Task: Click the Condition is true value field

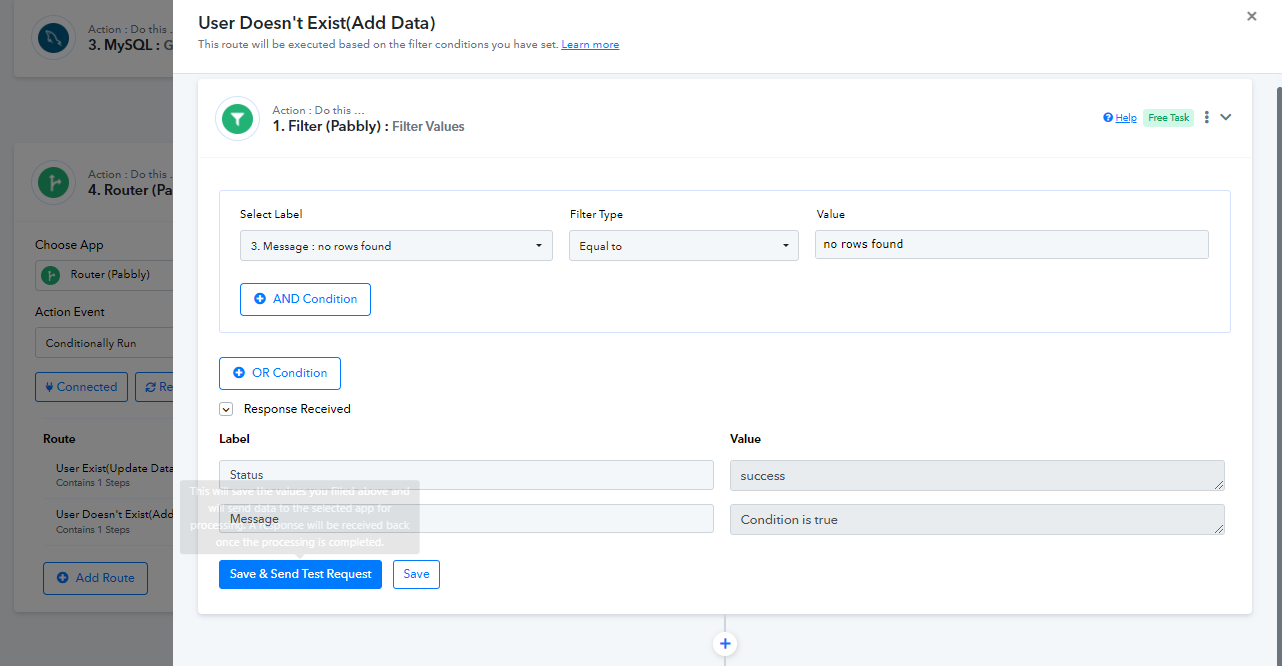Action: point(977,520)
